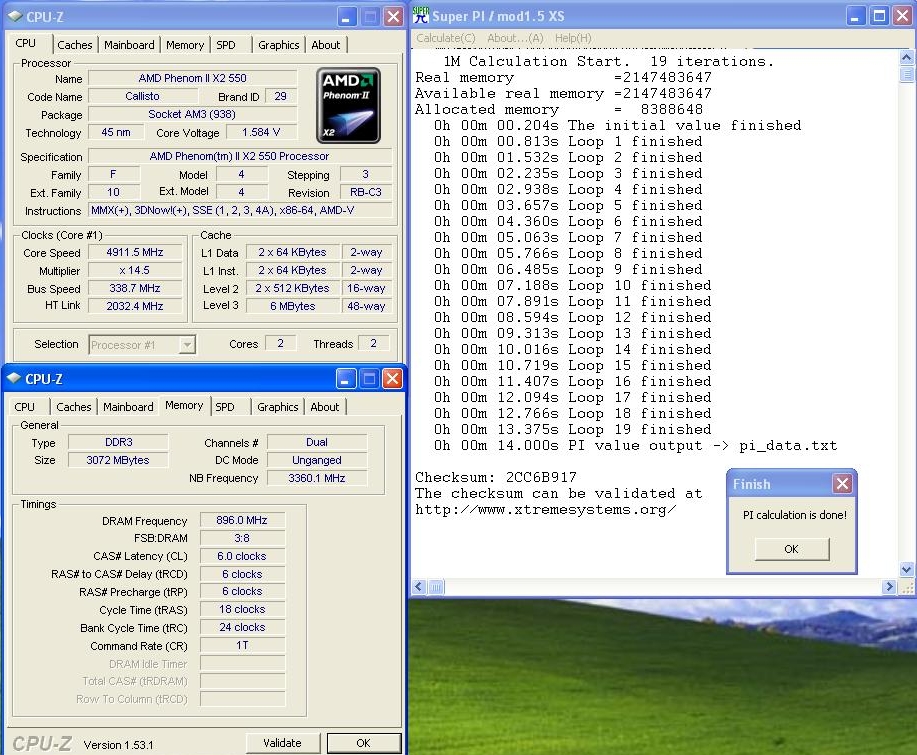Screen dimensions: 917x755
Task: Maximize the Super PI window
Action: 878,16
